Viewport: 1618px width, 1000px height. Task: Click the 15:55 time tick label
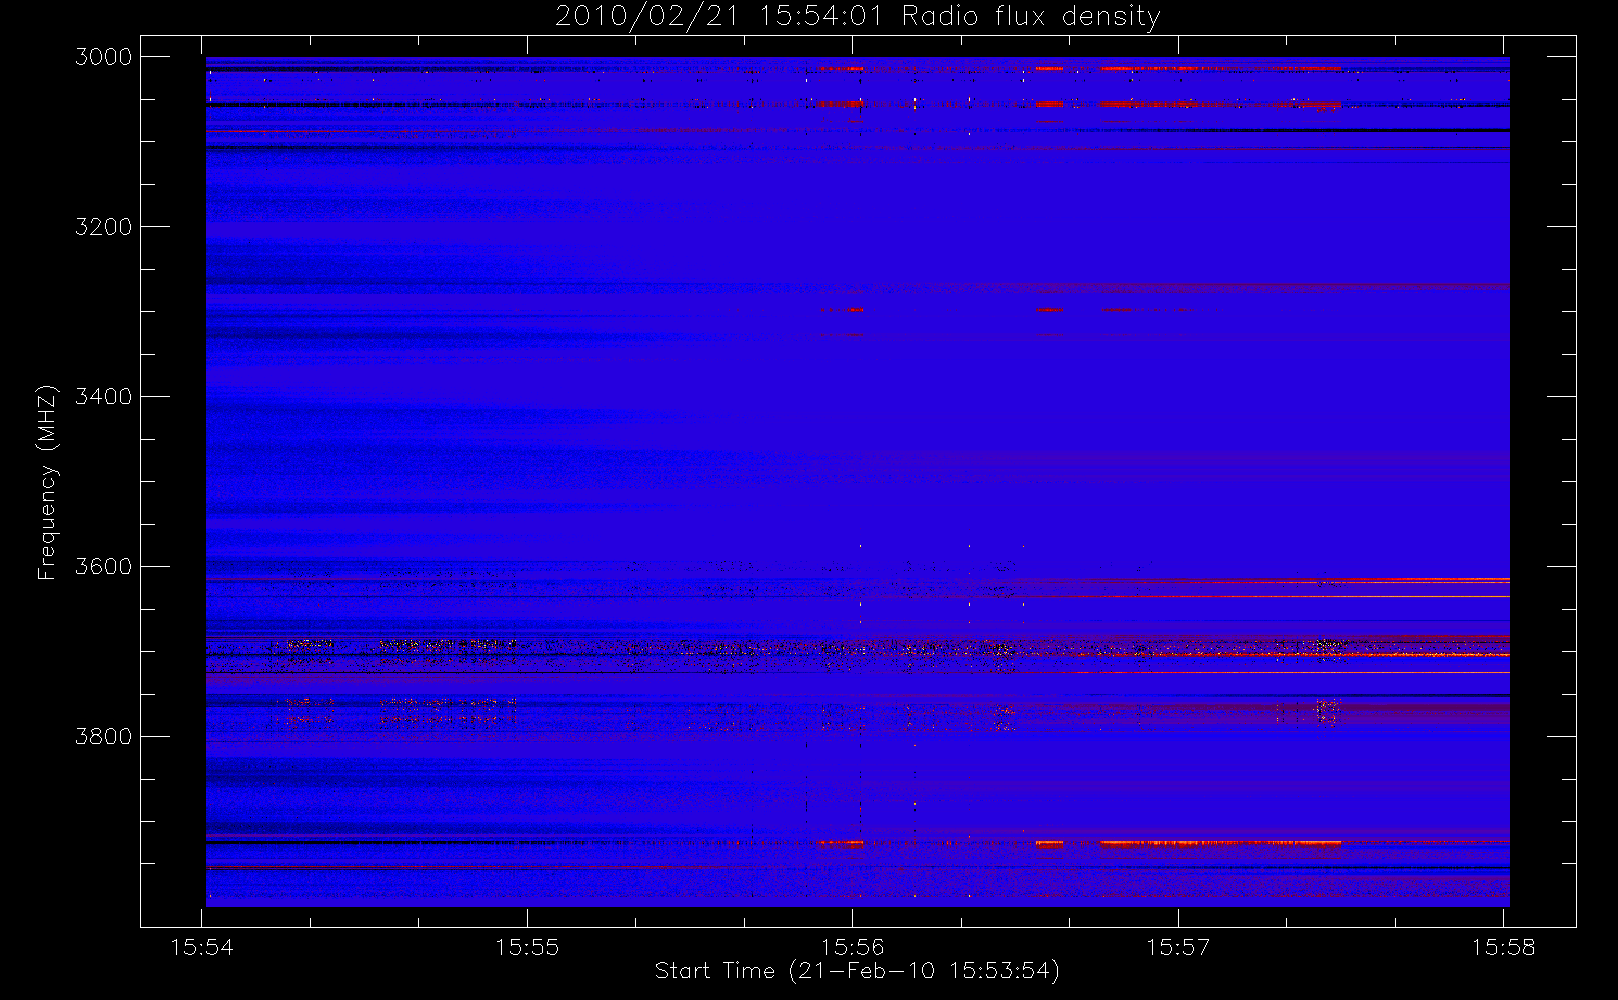click(x=527, y=947)
